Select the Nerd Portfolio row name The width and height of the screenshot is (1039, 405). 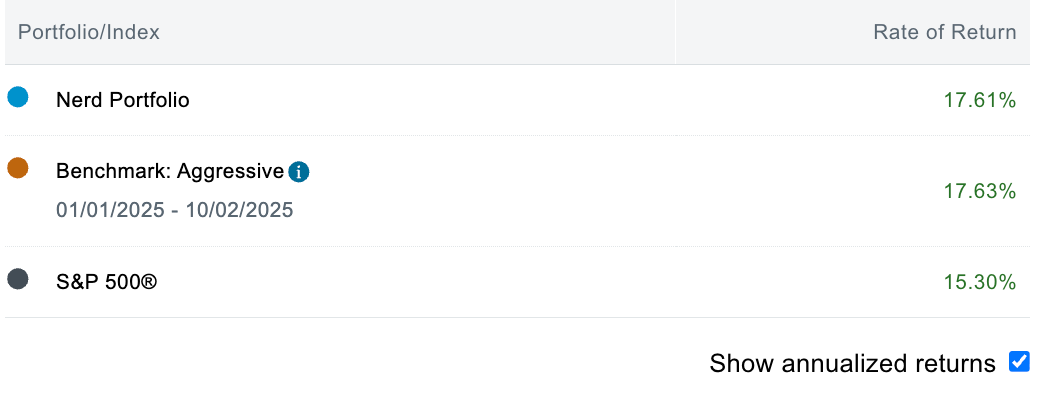(123, 100)
